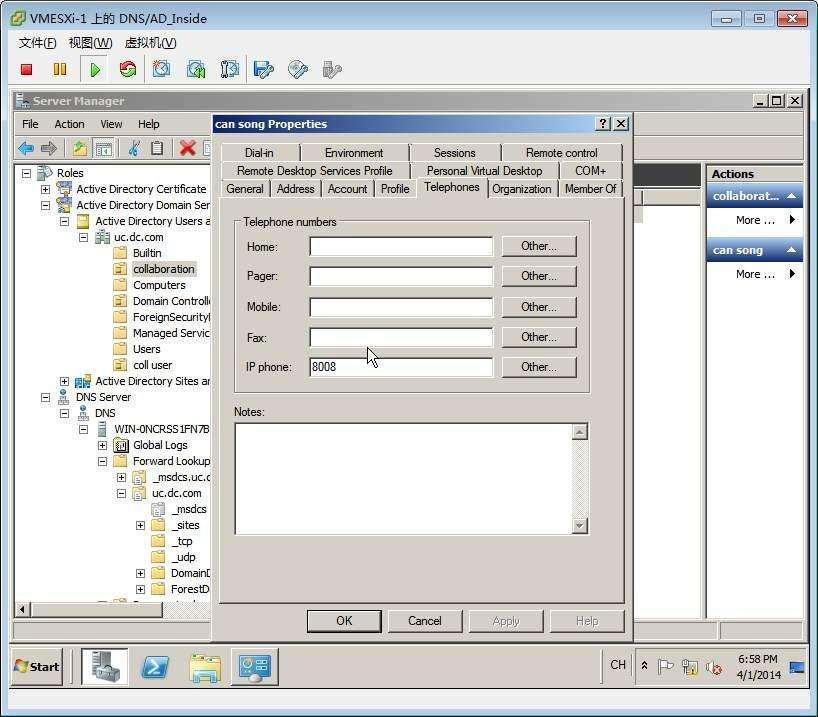Switch to the Account tab

tap(347, 189)
